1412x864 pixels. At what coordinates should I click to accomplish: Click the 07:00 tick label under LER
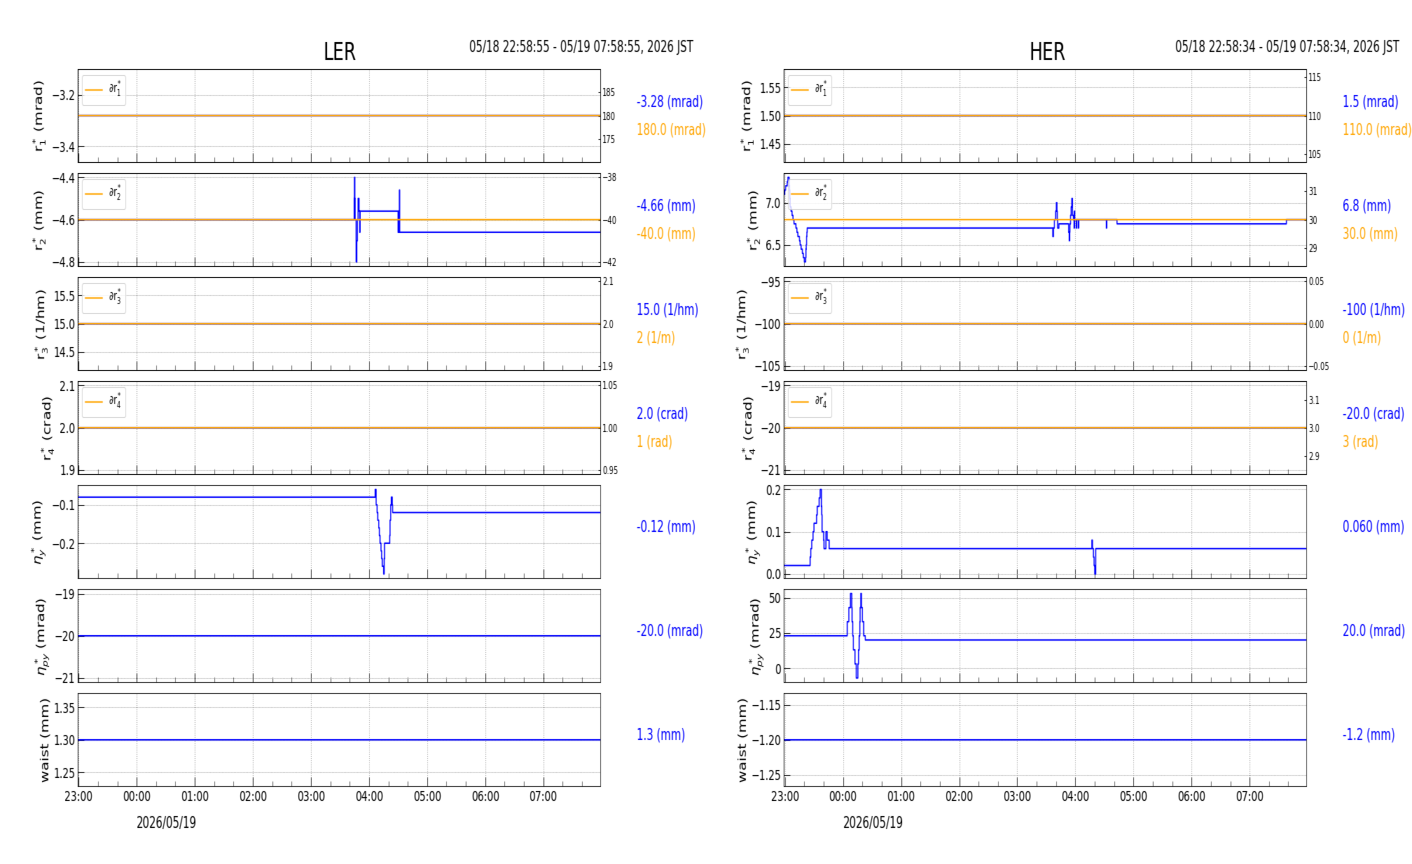pyautogui.click(x=544, y=797)
